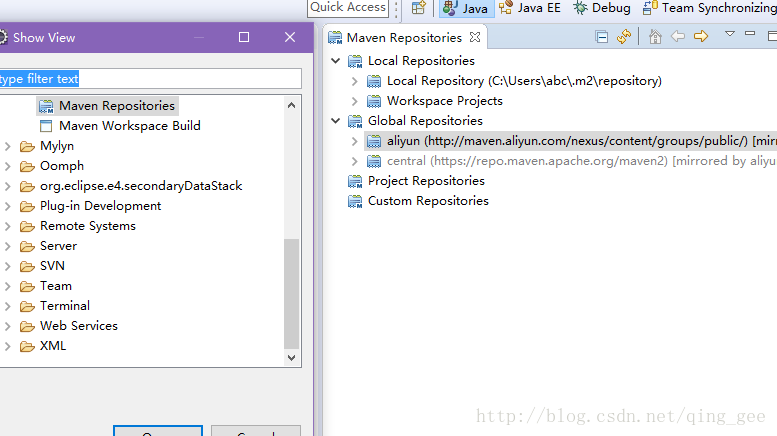Expand the SVN folder

7,266
